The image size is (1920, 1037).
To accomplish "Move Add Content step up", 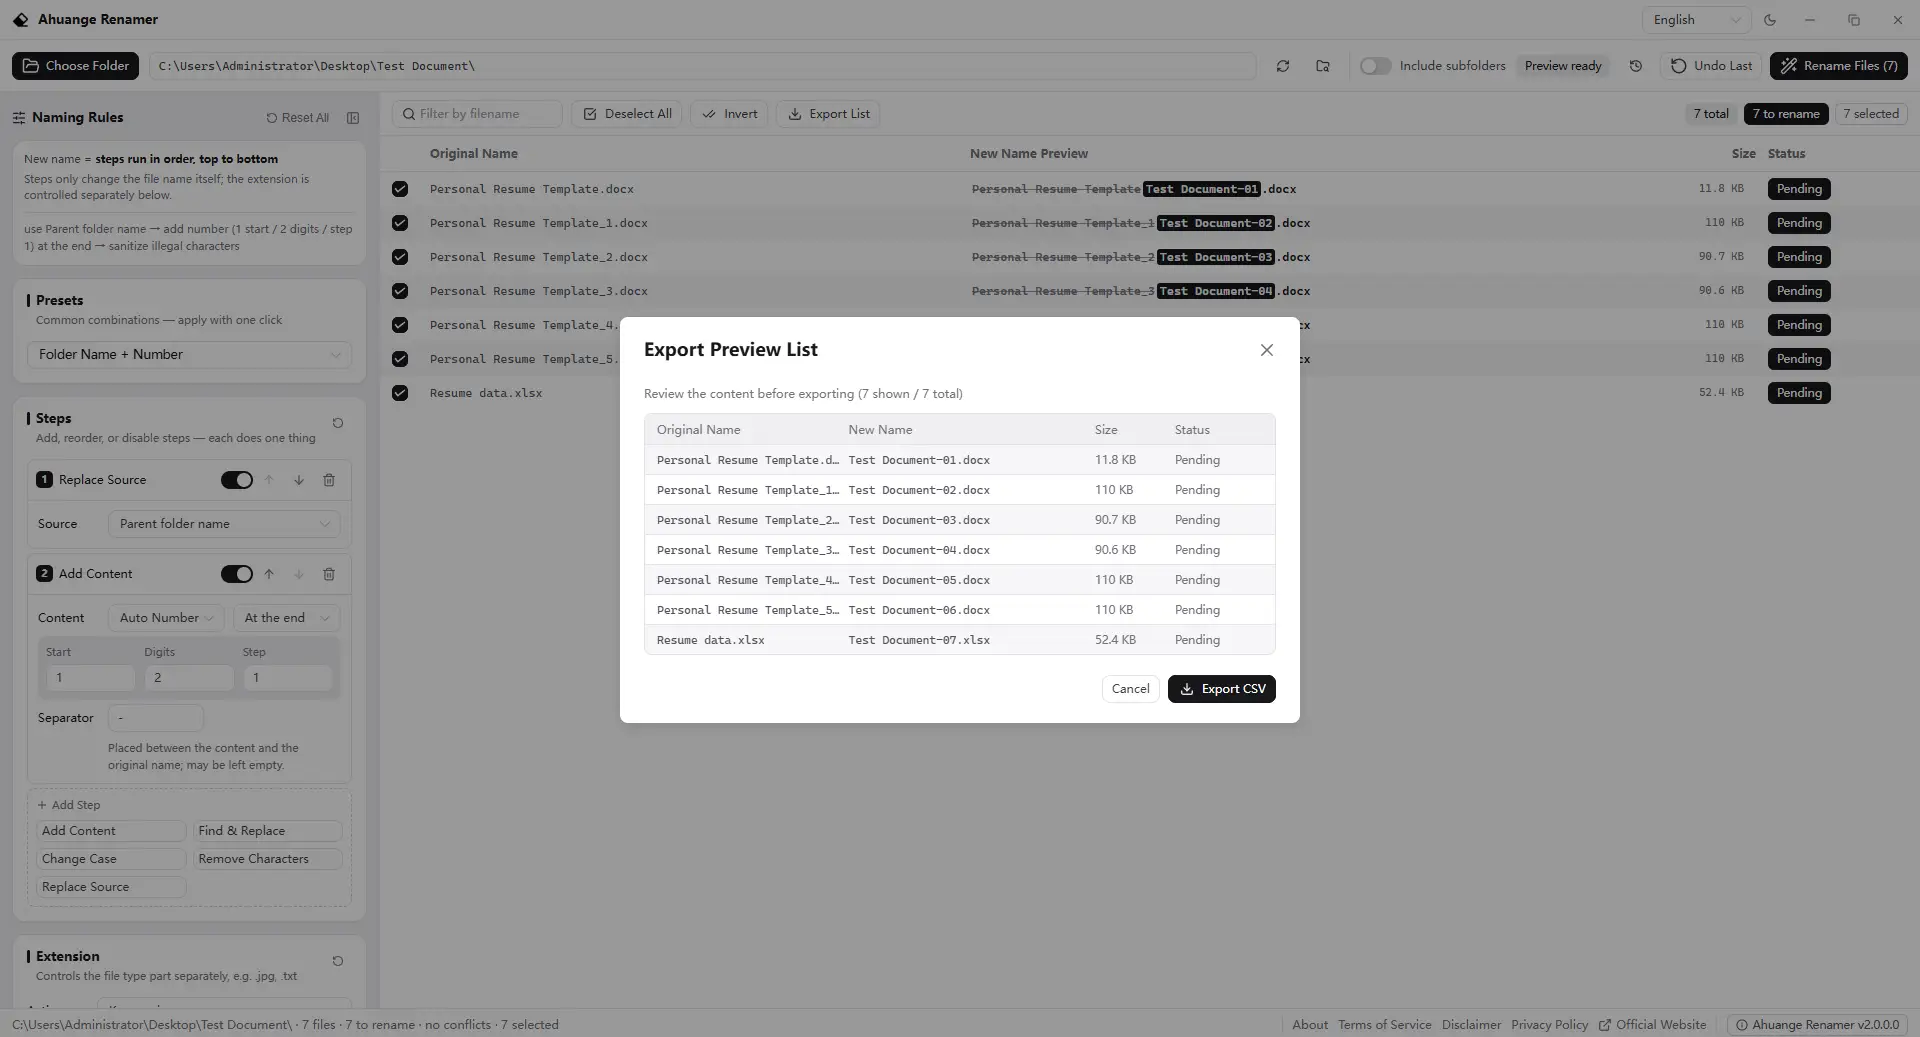I will tap(269, 574).
